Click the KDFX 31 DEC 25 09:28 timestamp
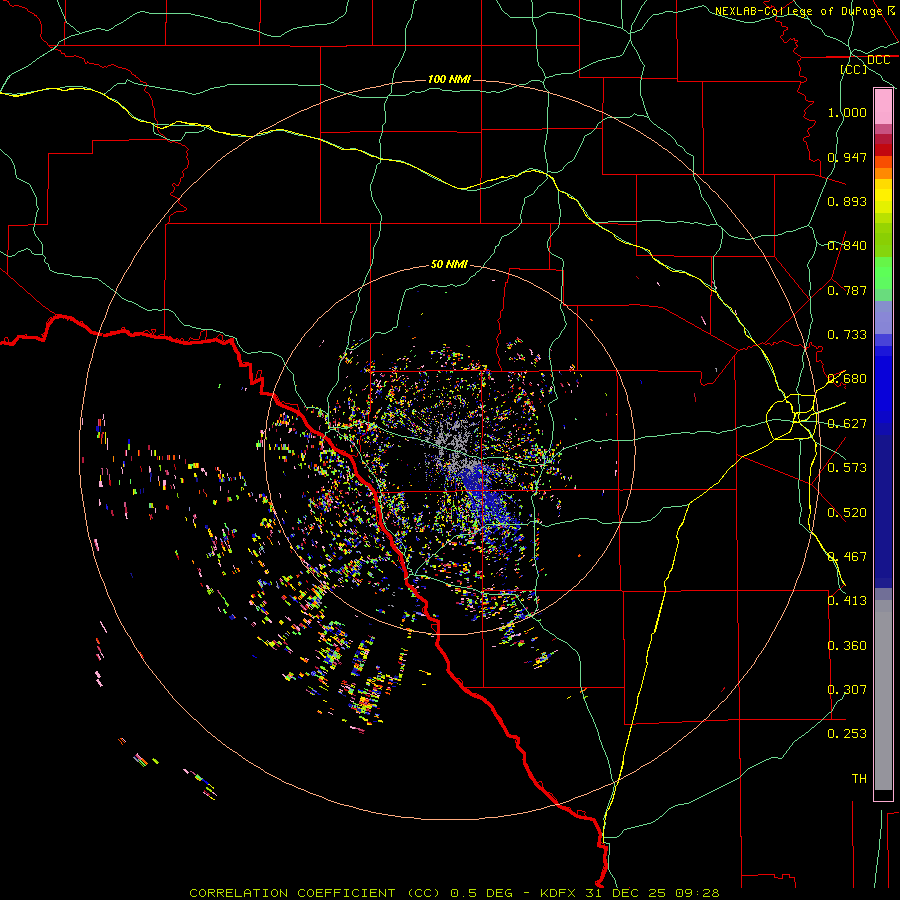Image resolution: width=900 pixels, height=900 pixels. pyautogui.click(x=630, y=893)
